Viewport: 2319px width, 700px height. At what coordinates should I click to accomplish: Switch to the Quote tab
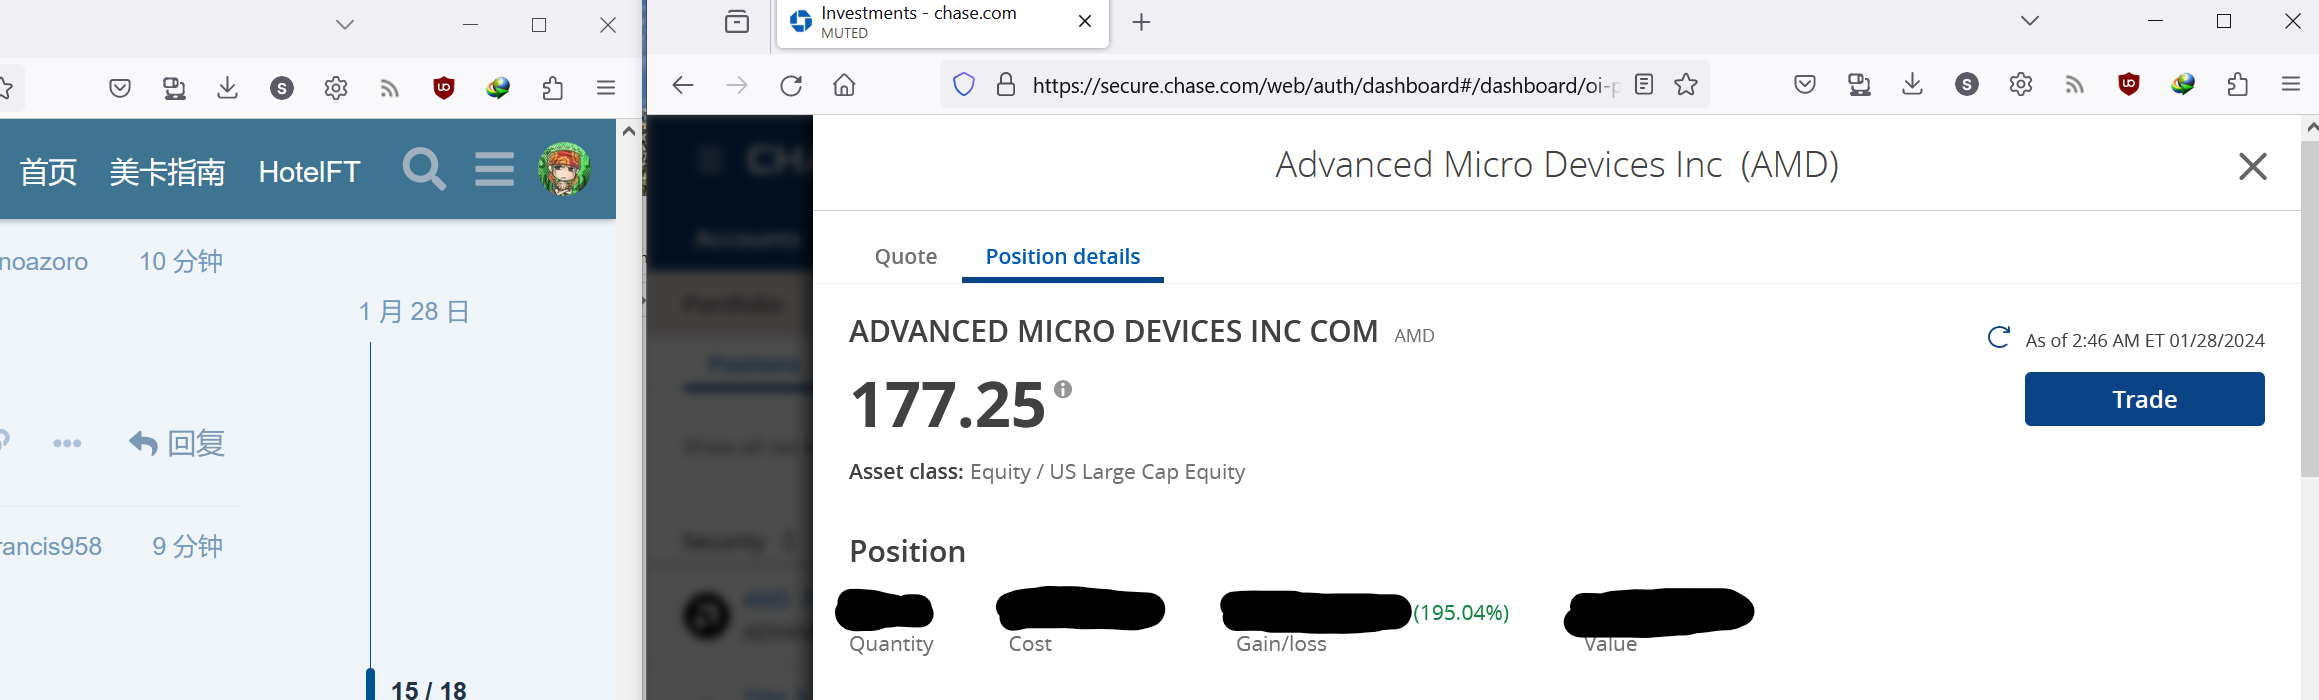[906, 257]
